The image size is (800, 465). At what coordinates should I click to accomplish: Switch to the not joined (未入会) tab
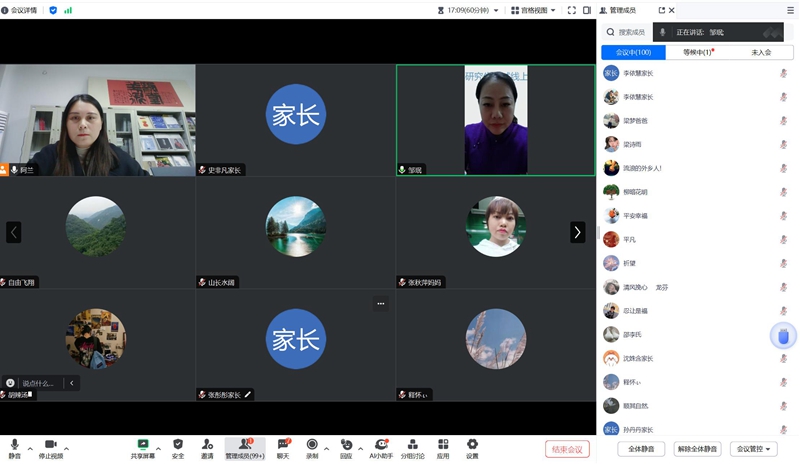(x=761, y=52)
